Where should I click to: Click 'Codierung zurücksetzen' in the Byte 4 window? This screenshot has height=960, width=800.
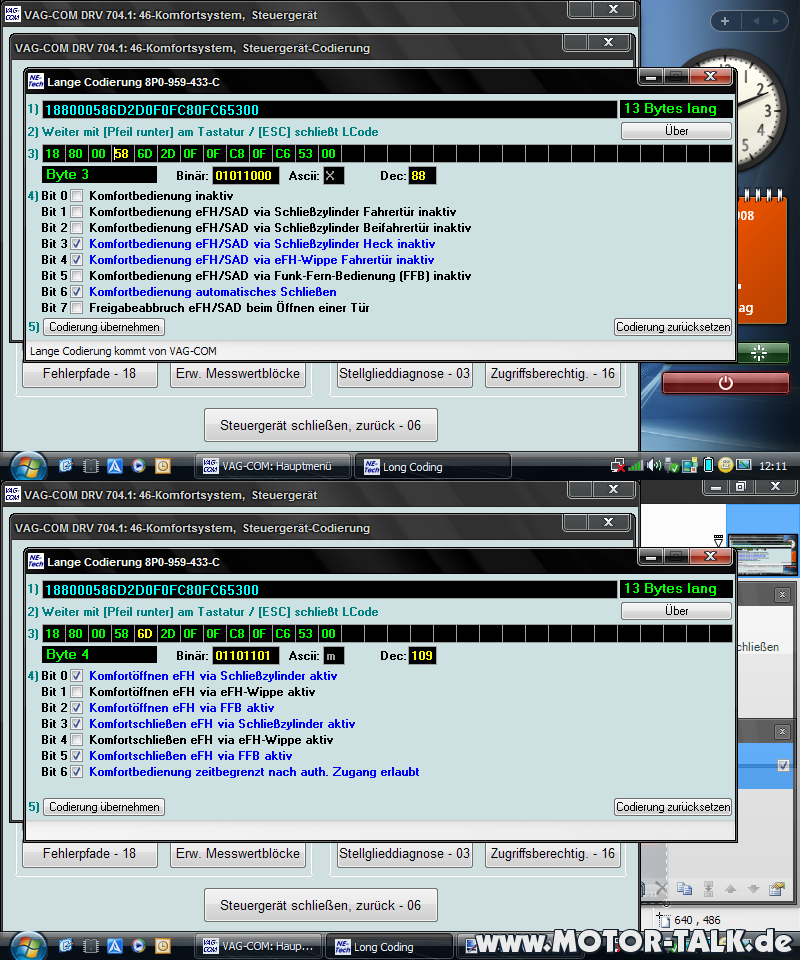click(673, 807)
